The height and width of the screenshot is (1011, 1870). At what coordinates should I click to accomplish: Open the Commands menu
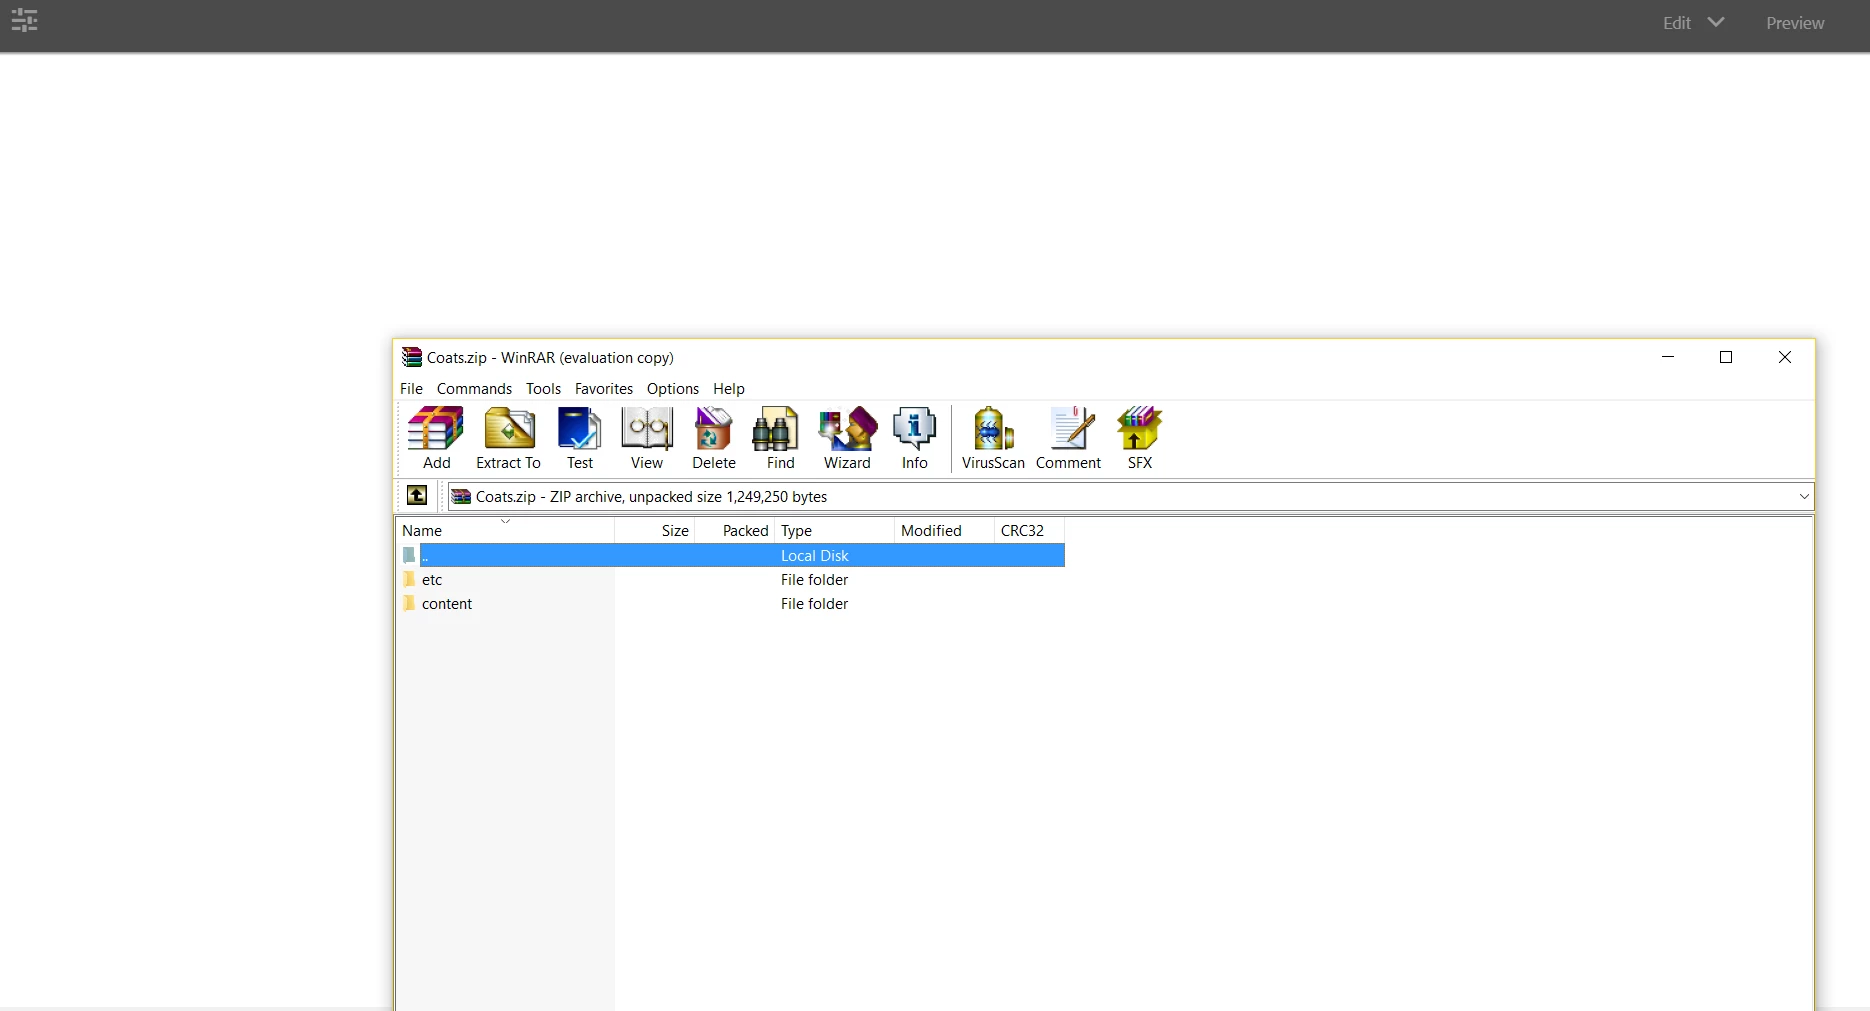click(x=474, y=388)
